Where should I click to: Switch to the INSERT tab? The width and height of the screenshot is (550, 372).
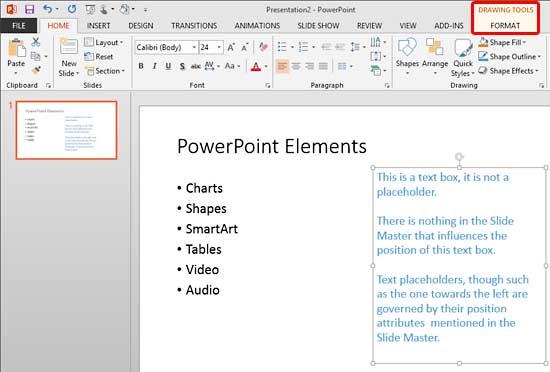point(99,26)
